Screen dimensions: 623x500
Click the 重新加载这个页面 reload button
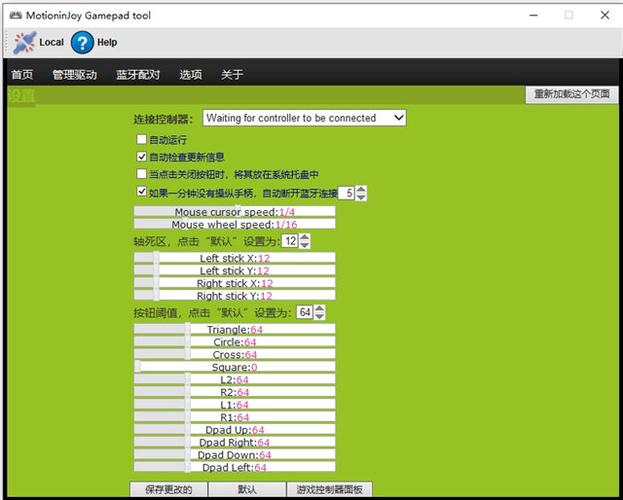(572, 94)
